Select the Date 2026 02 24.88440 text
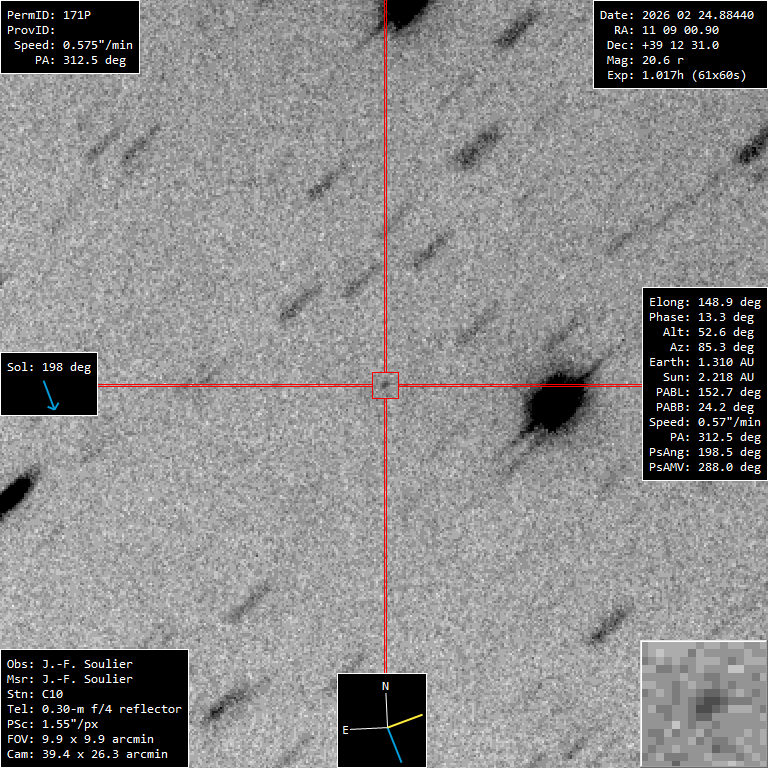Viewport: 768px width, 768px height. [x=676, y=15]
